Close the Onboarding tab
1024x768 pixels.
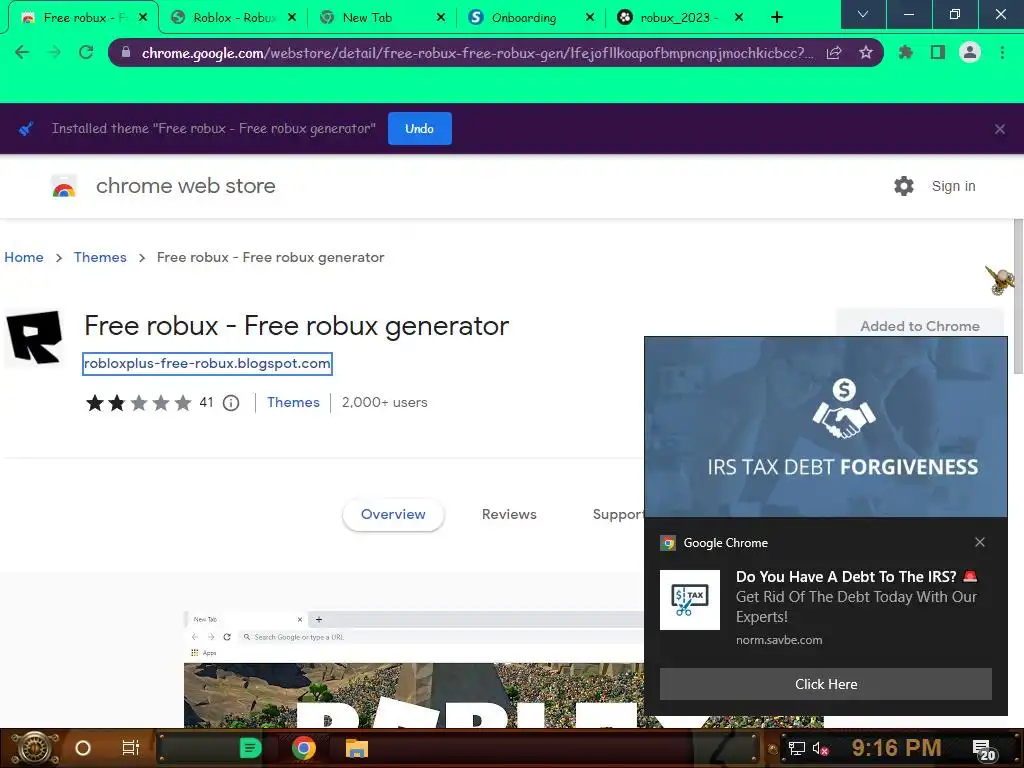pos(590,18)
